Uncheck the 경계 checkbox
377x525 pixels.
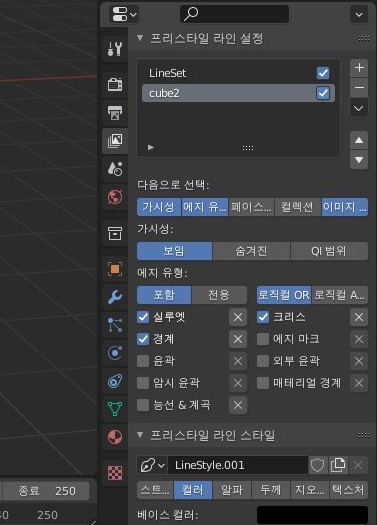click(x=143, y=339)
